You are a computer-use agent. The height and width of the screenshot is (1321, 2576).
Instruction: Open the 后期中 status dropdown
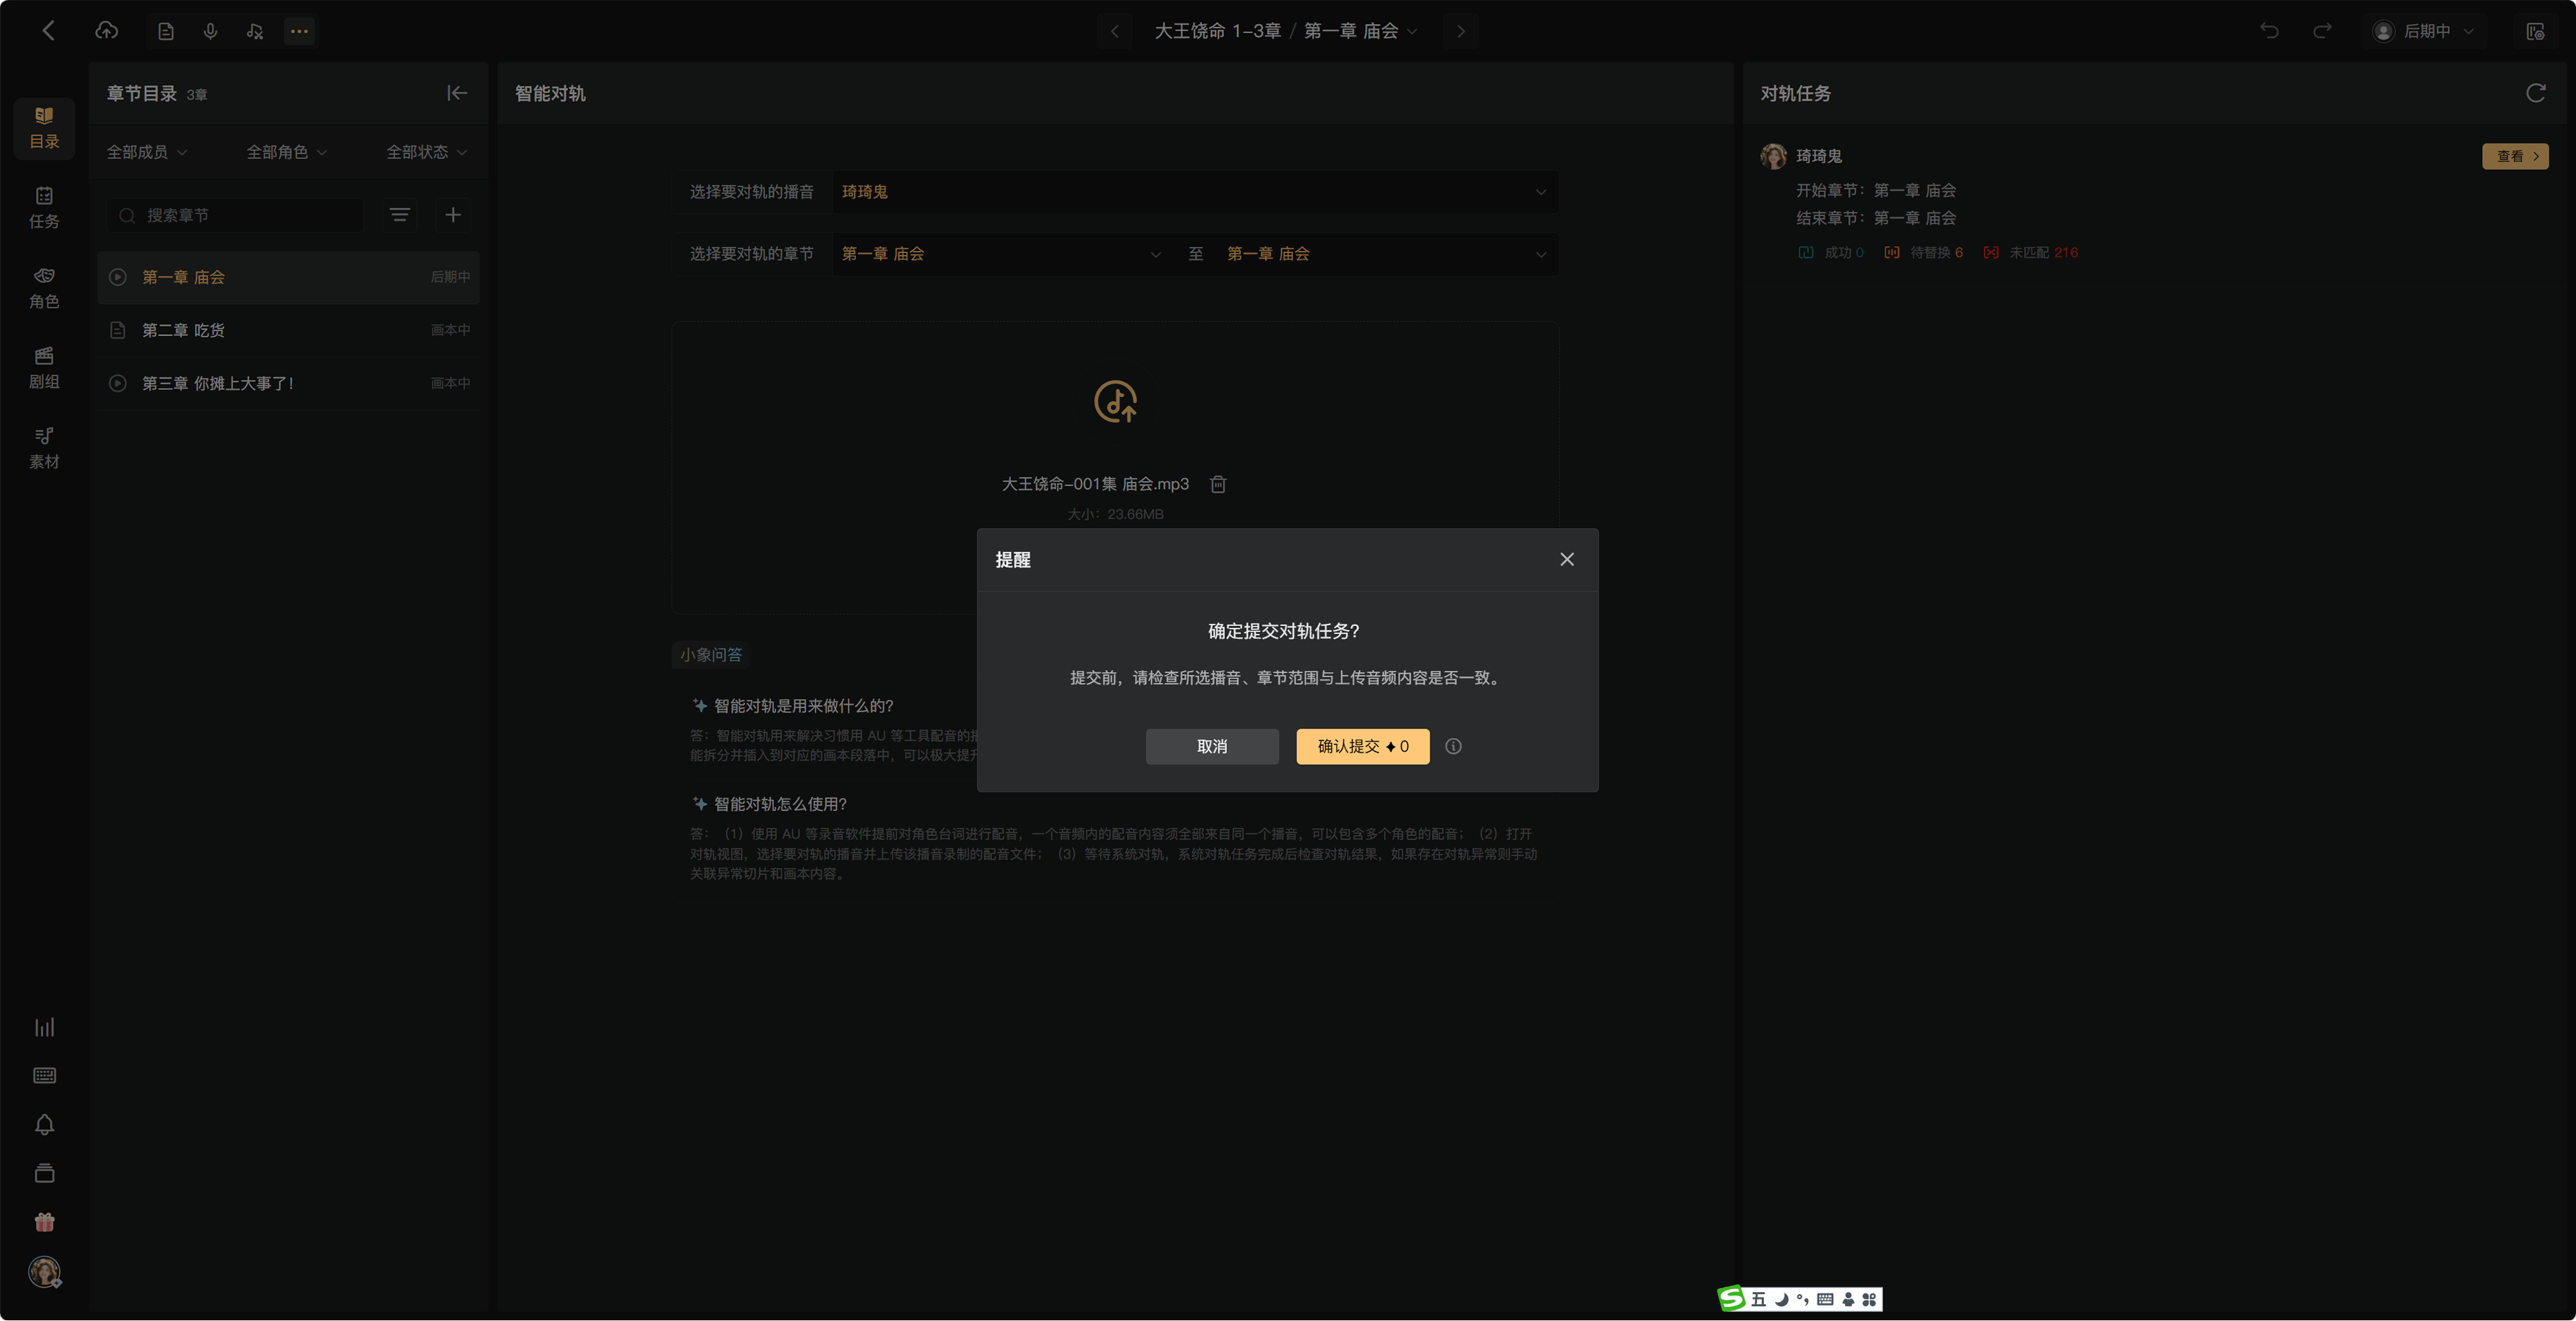(x=2423, y=31)
